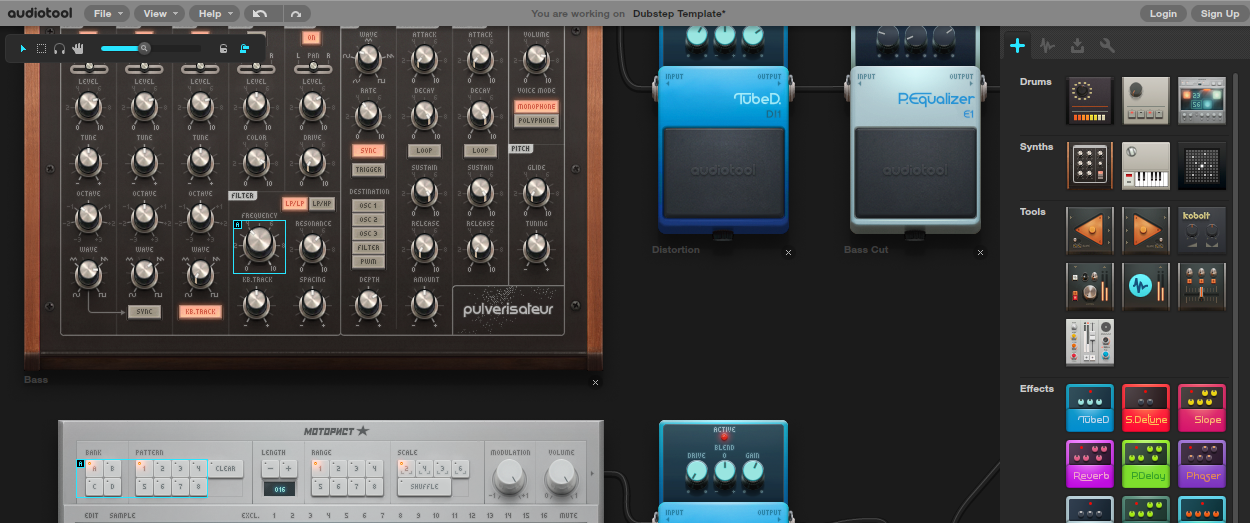The width and height of the screenshot is (1250, 523).
Task: Toggle the LFO TRIGGER button
Action: tap(368, 170)
